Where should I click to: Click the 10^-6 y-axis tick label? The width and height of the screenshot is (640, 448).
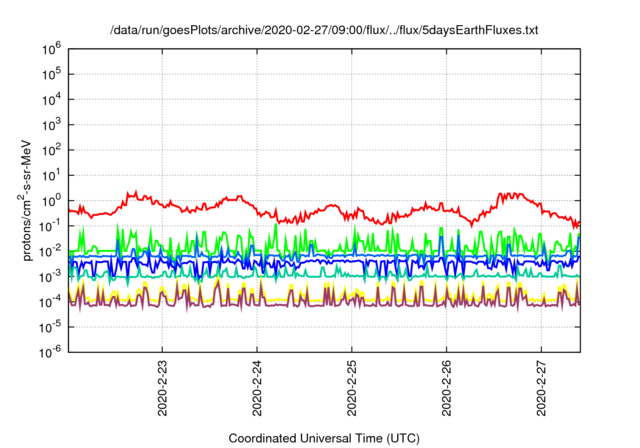(x=51, y=352)
